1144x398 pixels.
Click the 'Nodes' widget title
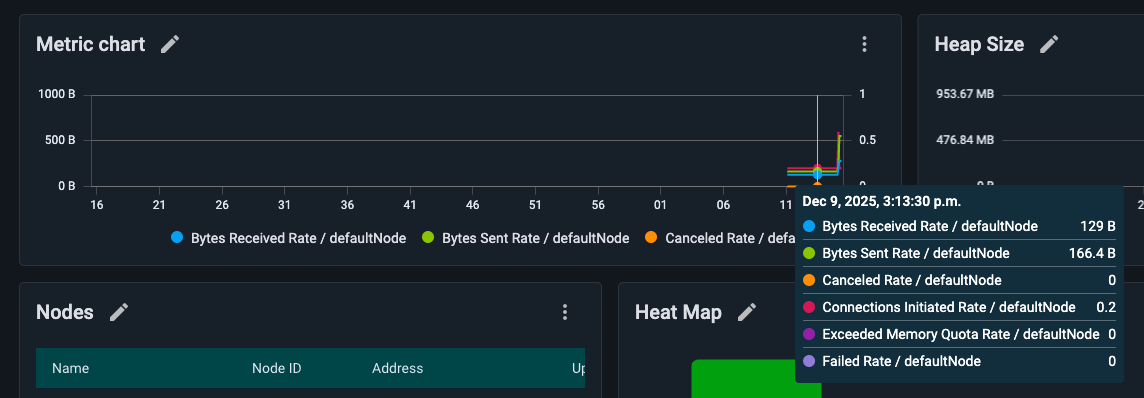pyautogui.click(x=65, y=313)
